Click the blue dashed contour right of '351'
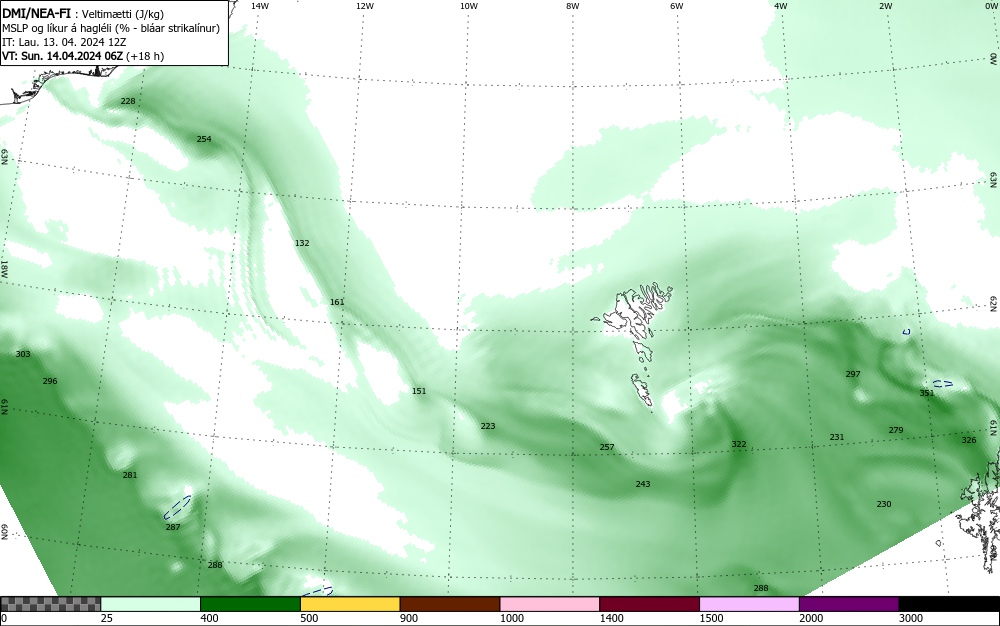 pos(943,384)
